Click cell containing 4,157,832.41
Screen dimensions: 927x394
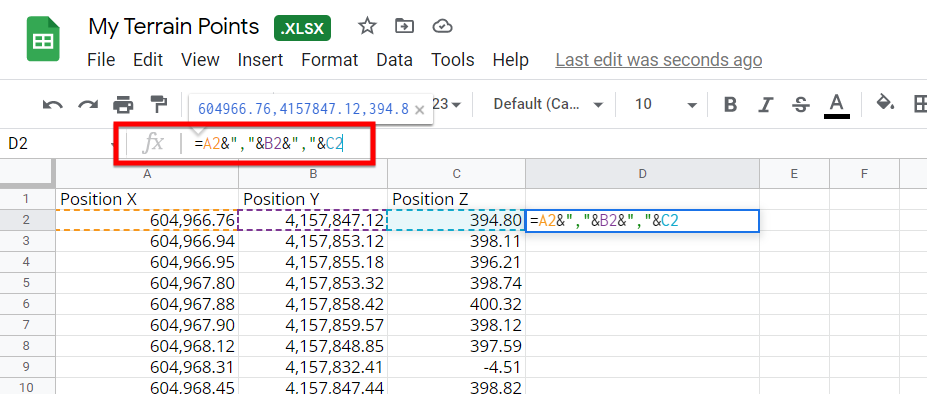(x=313, y=367)
